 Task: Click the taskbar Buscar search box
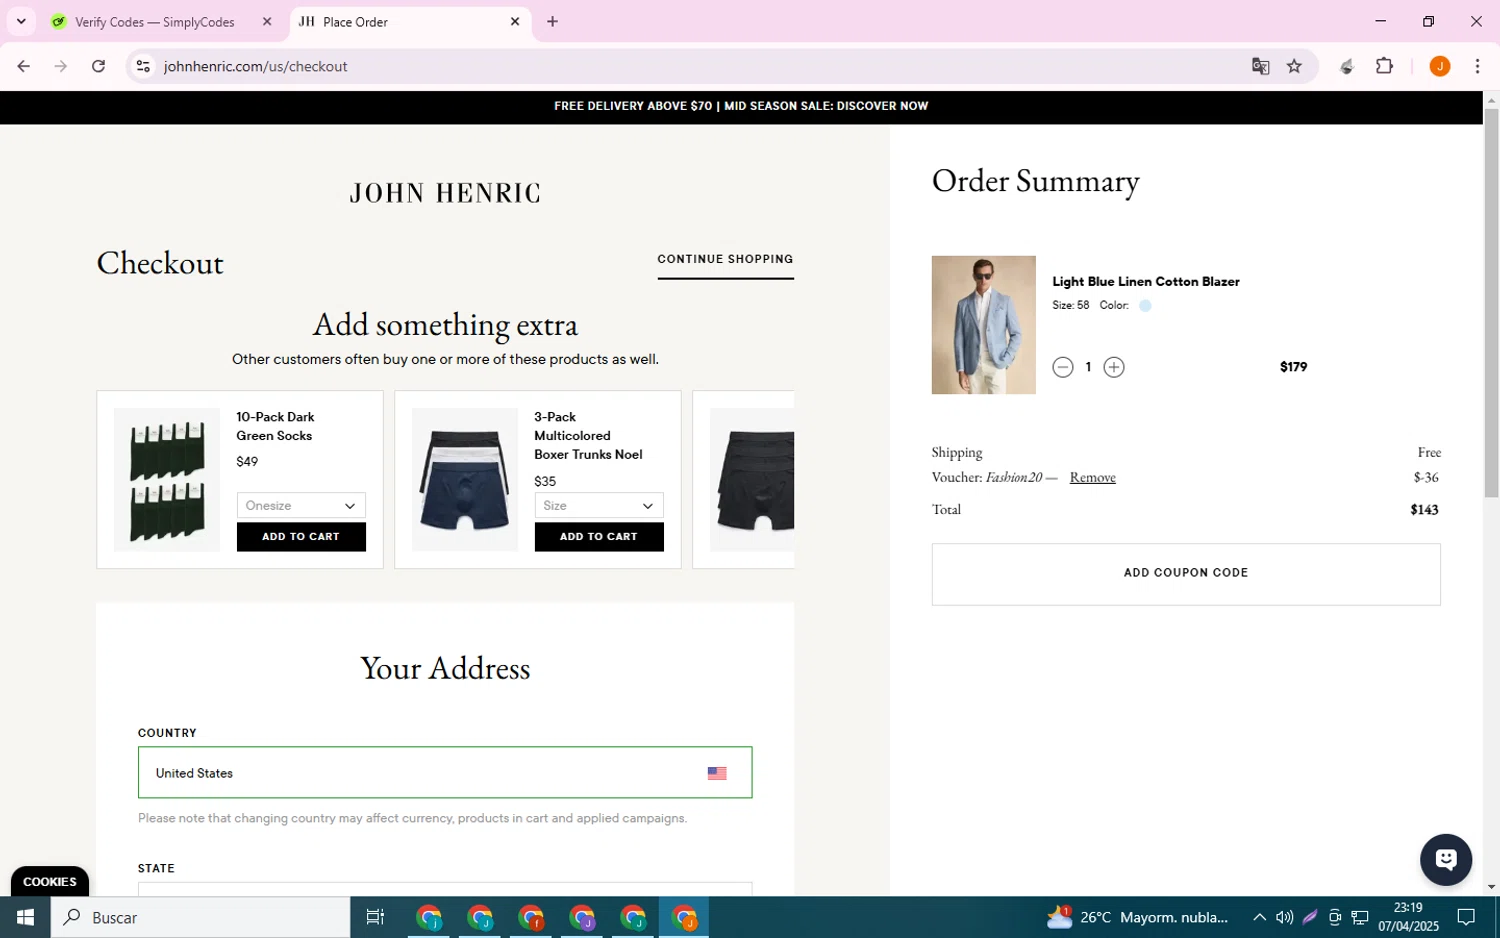click(201, 918)
